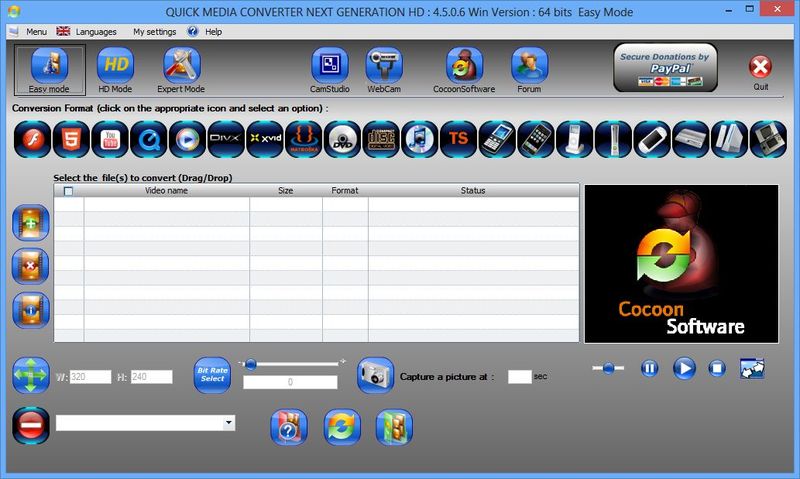Click the Status column header
This screenshot has height=479, width=800.
coord(473,190)
